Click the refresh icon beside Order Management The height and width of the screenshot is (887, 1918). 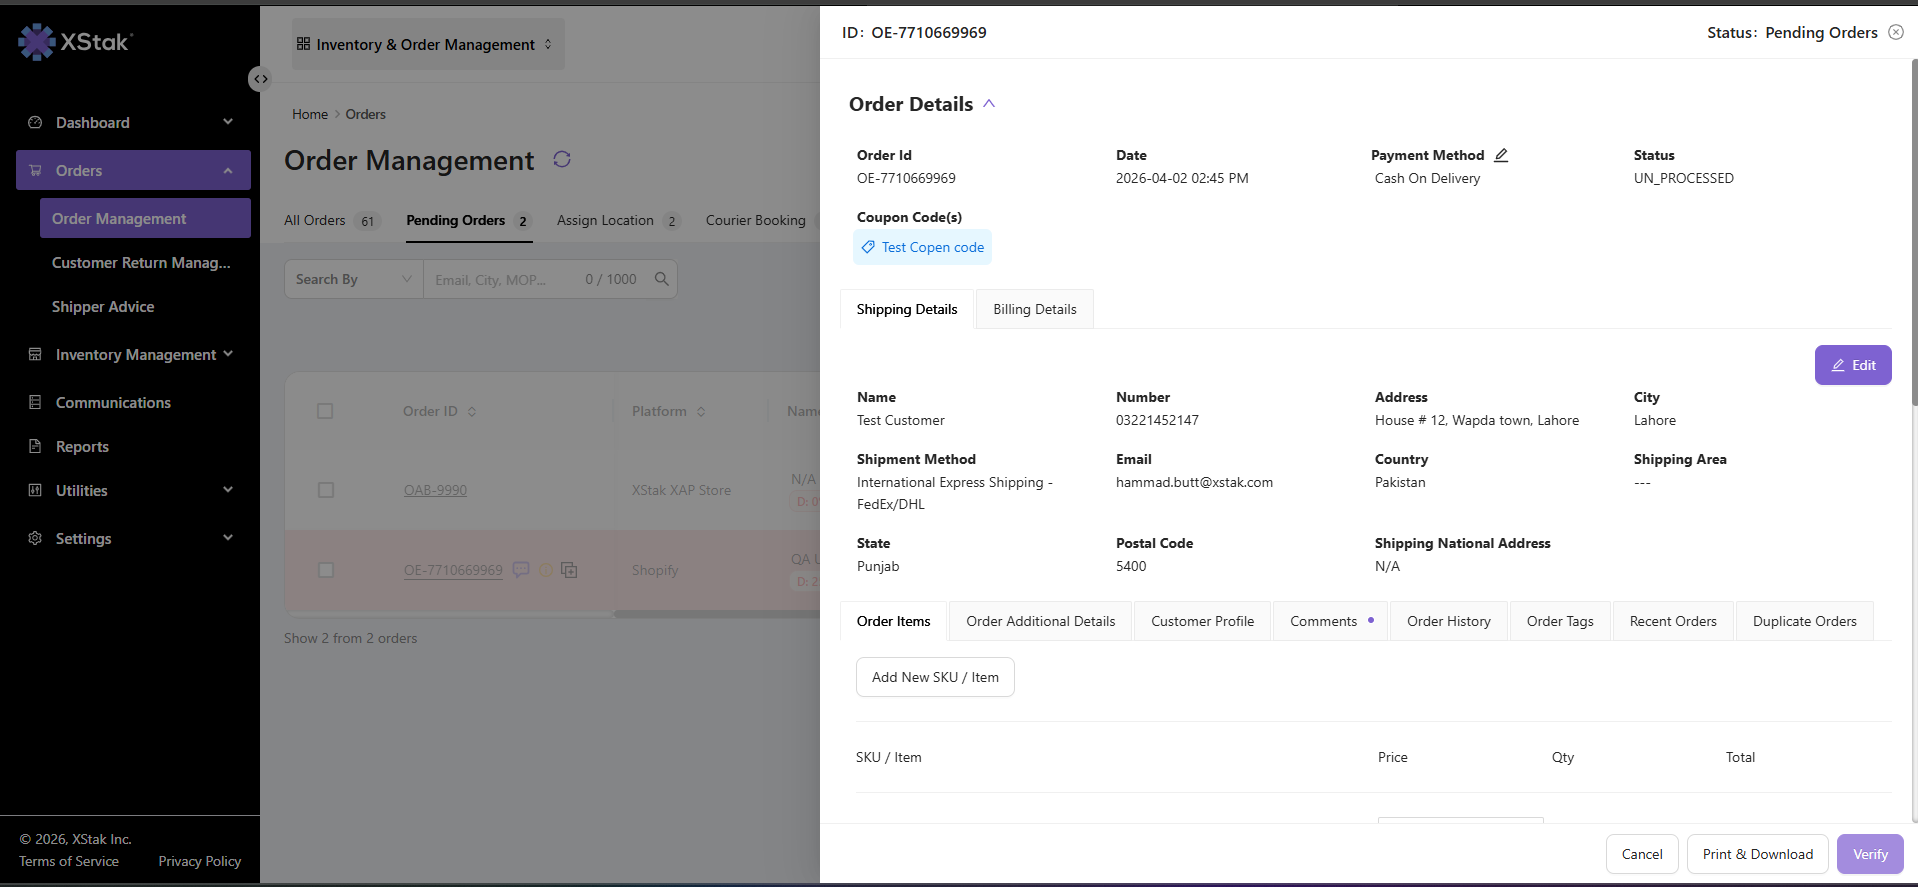(x=562, y=159)
